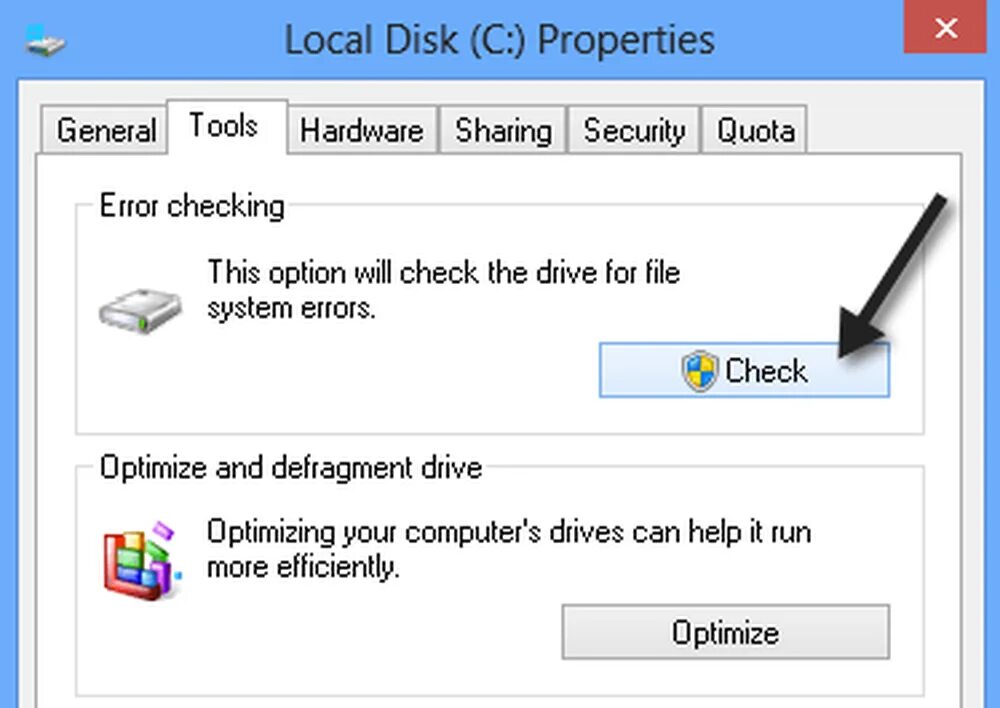This screenshot has width=1000, height=708.
Task: Switch to the General tab
Action: 105,130
